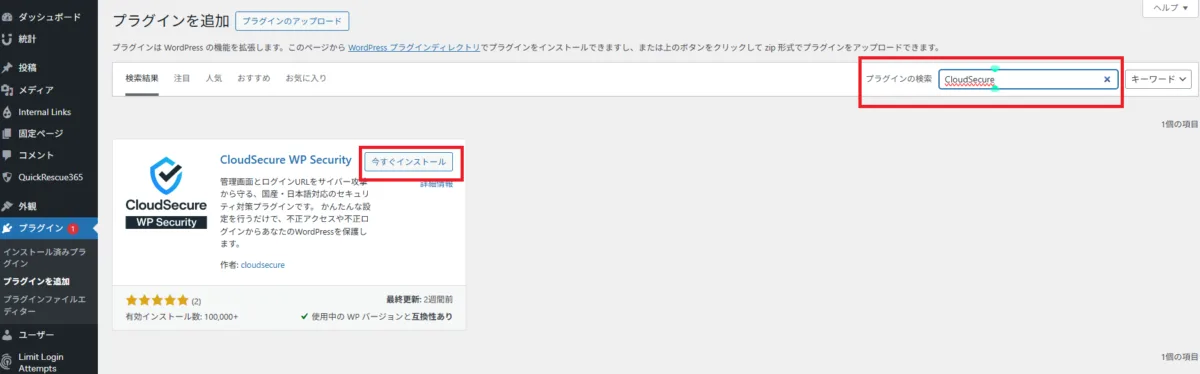This screenshot has width=1200, height=374.
Task: Click the comment bubble icon beside コメント
Action: tap(8, 155)
